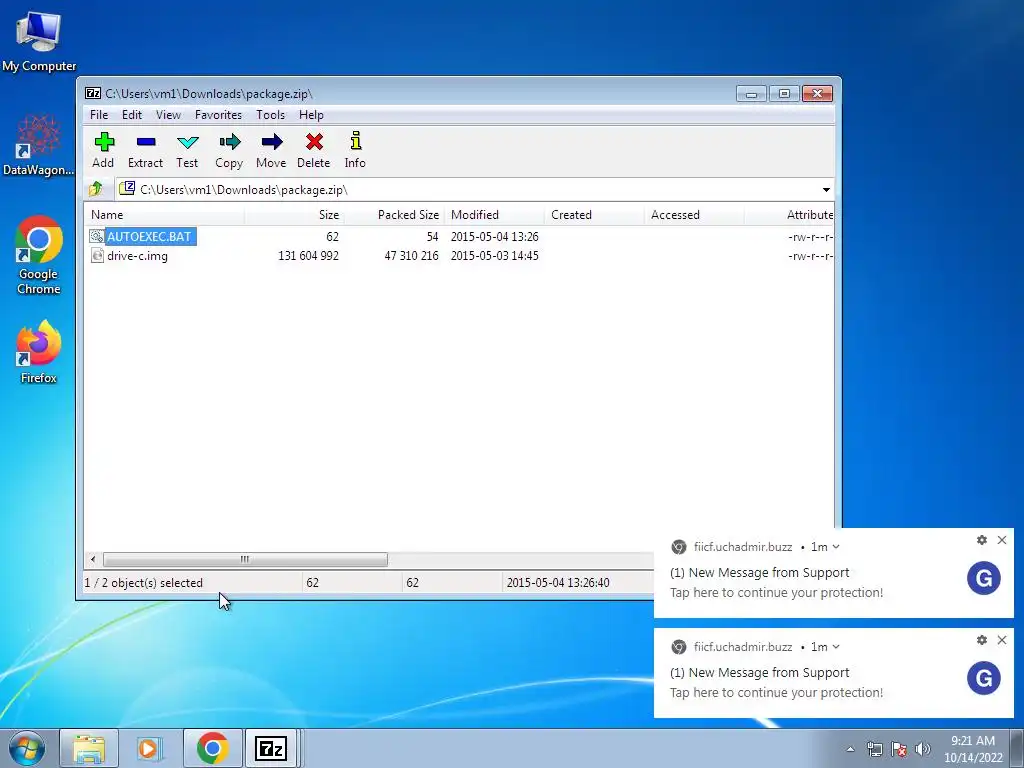Click the drive-c.img file icon
1024x768 pixels.
tap(97, 255)
